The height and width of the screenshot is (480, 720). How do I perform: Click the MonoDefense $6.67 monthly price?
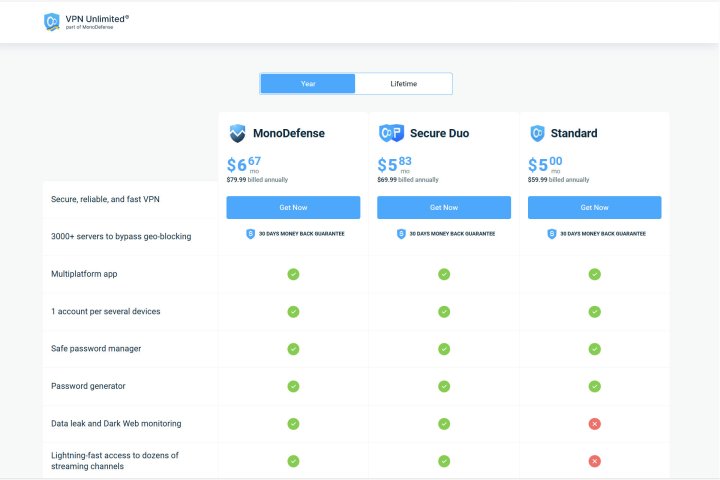(x=245, y=164)
